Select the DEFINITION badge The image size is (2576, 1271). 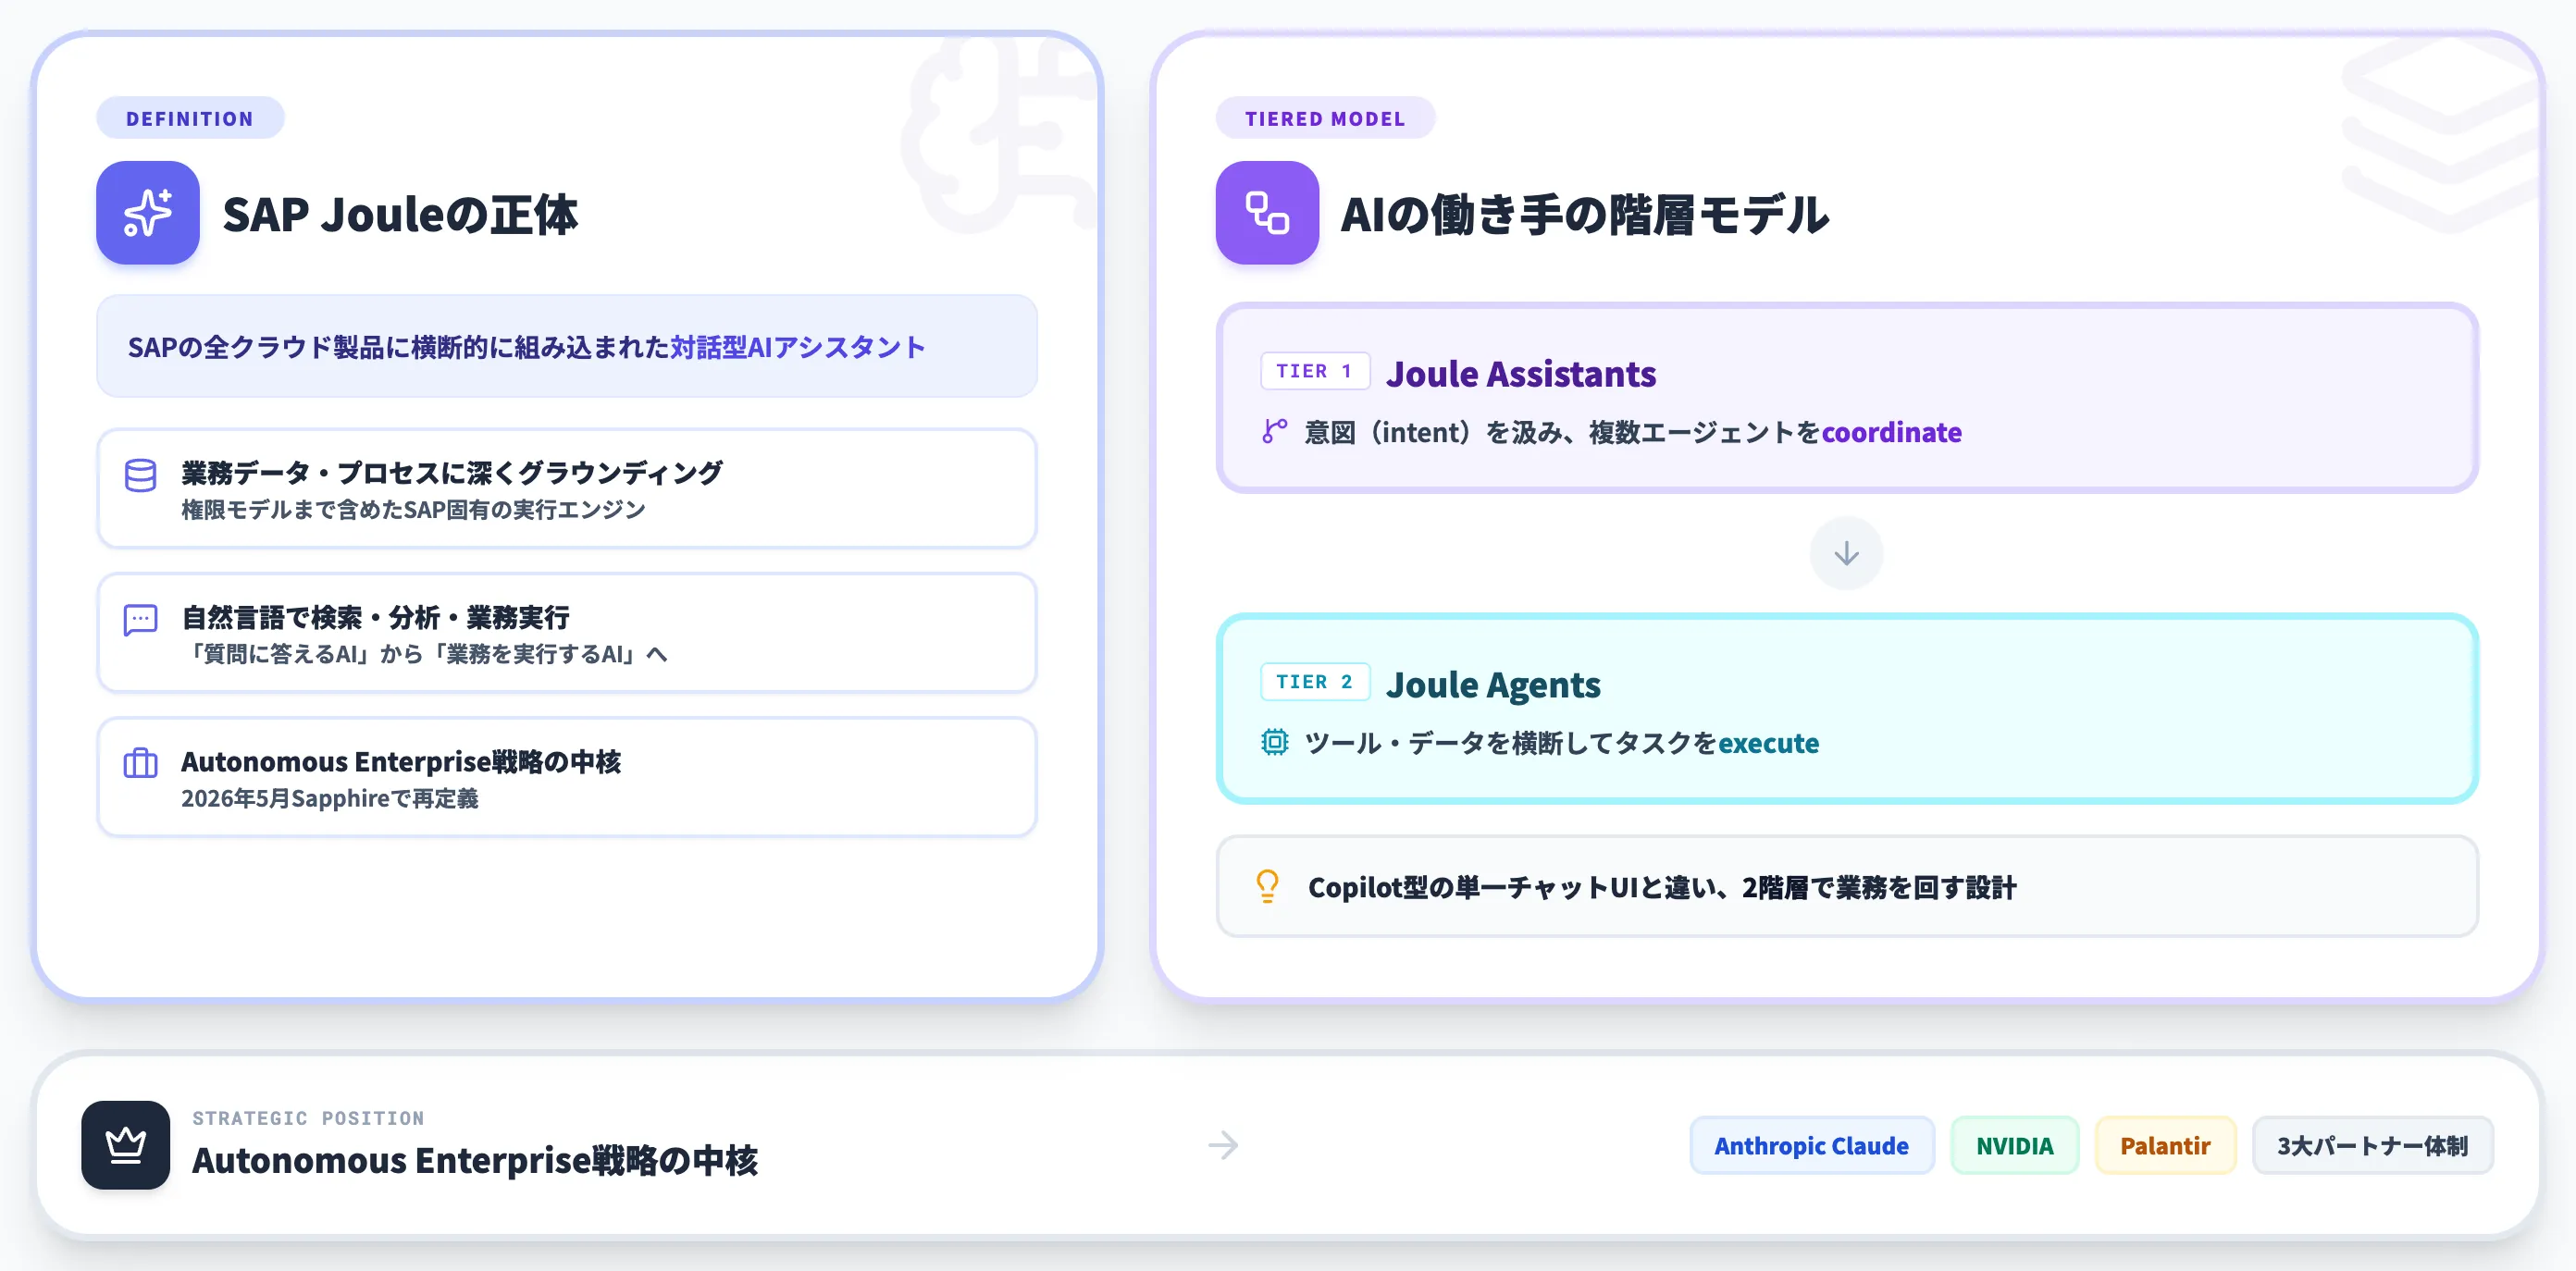coord(190,118)
